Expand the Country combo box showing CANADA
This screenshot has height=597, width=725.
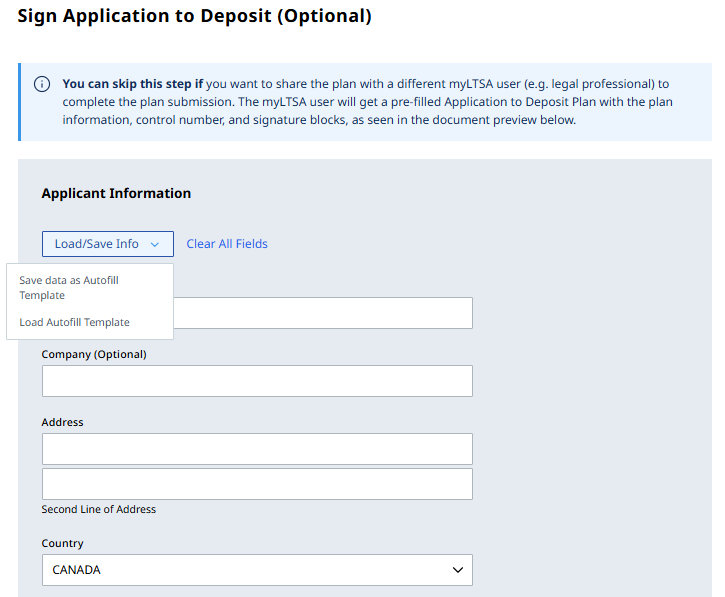[257, 570]
